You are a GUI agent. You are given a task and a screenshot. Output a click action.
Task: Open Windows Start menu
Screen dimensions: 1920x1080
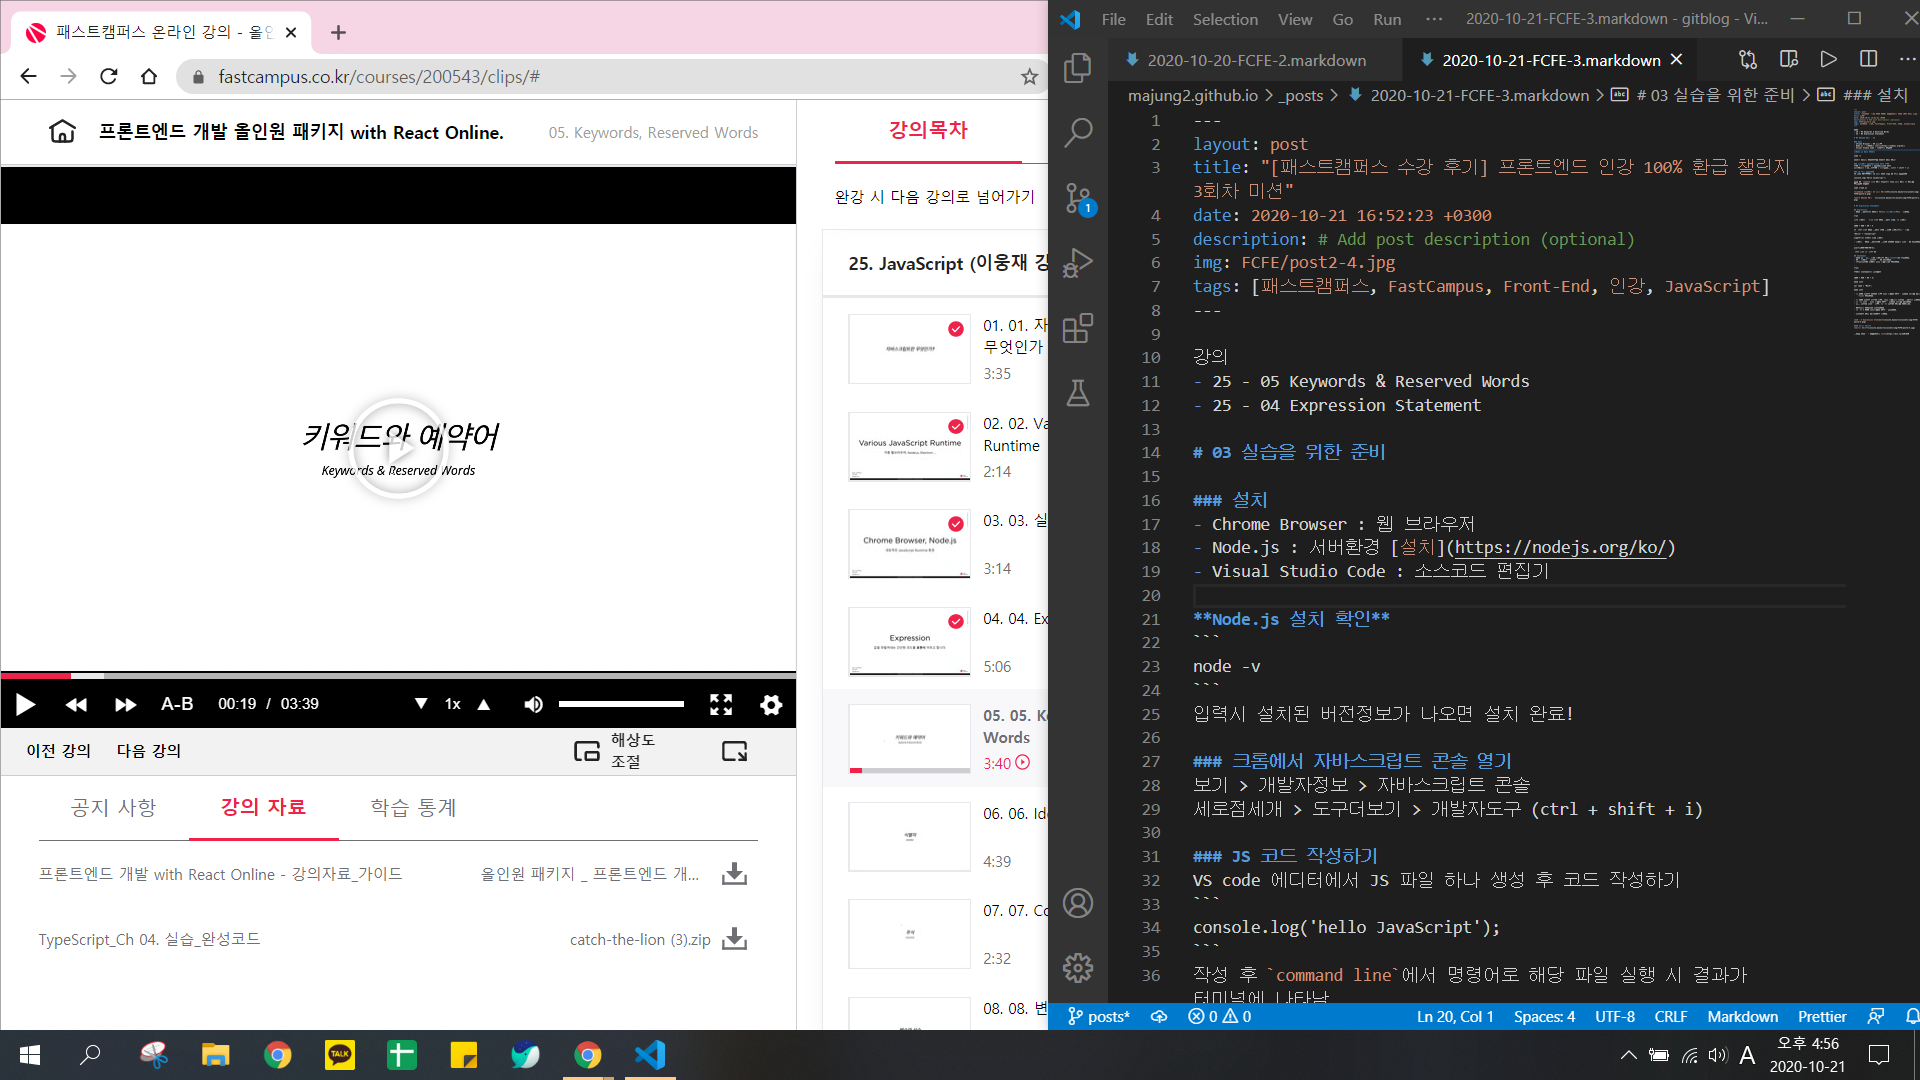click(30, 1055)
